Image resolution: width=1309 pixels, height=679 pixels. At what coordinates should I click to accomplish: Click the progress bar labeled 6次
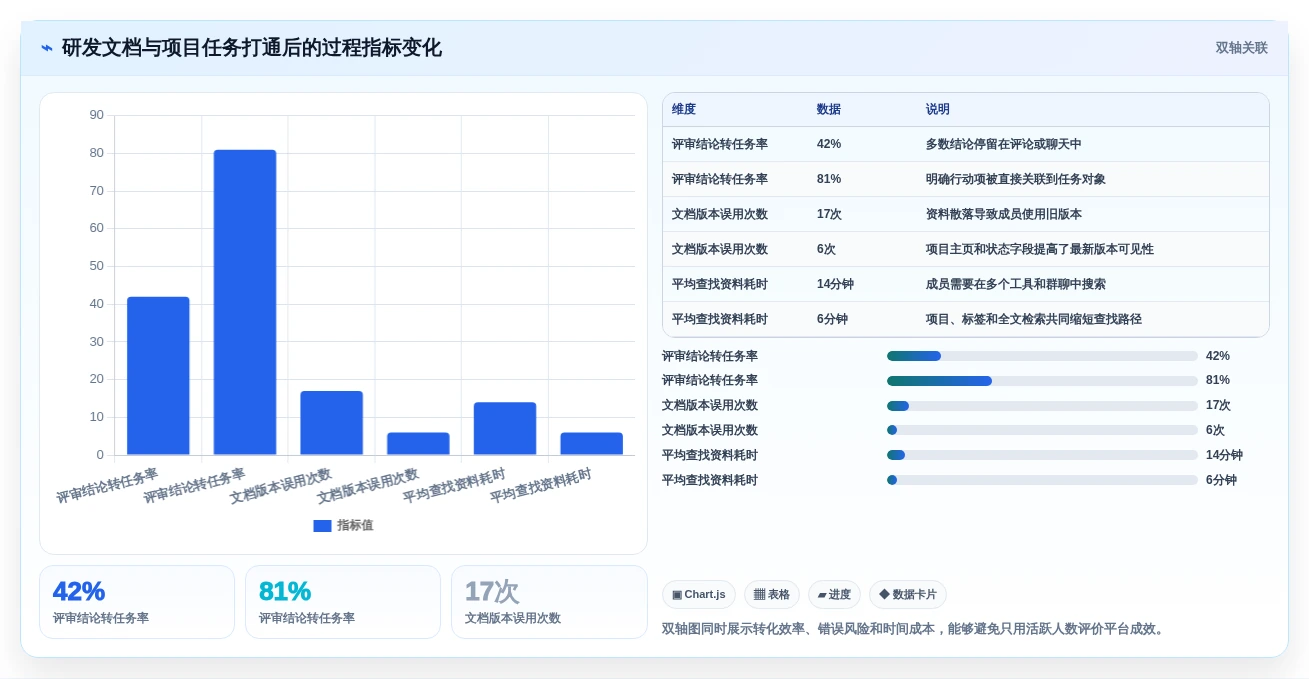pos(1042,430)
